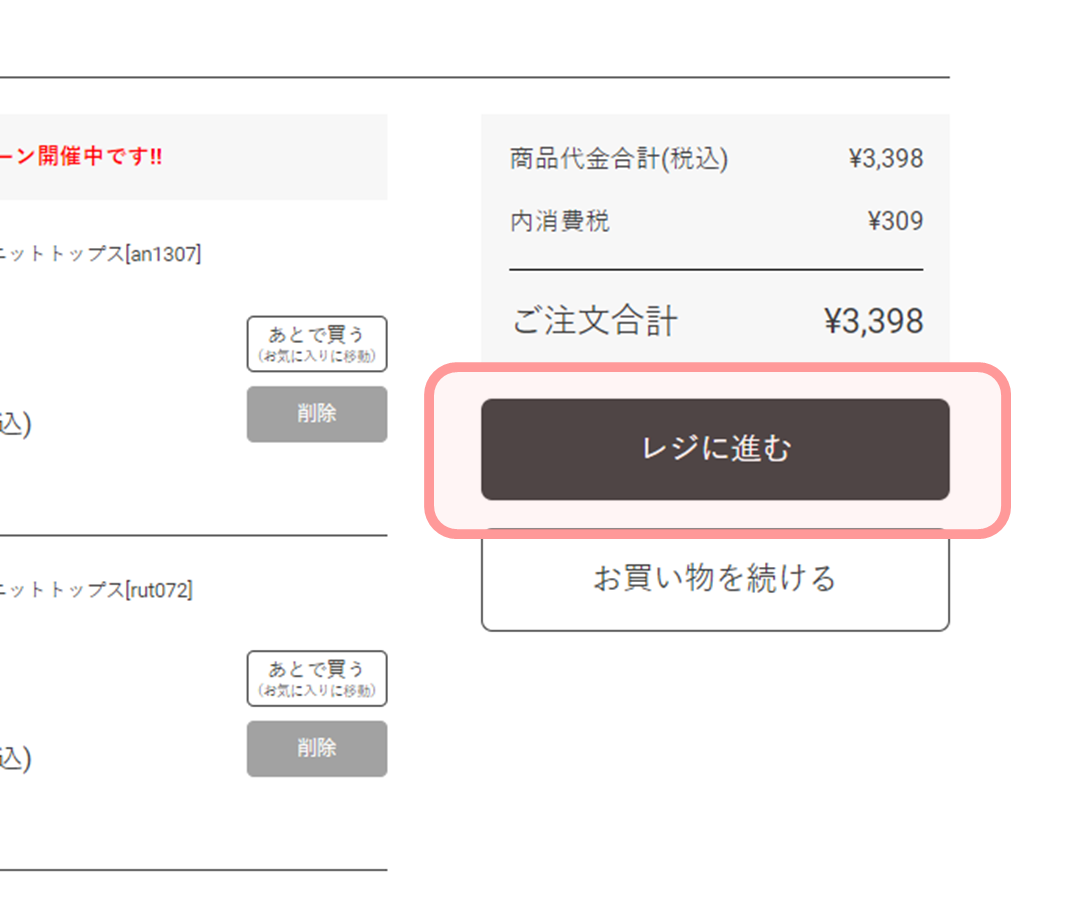Click the 内消費税 label in summary
This screenshot has height=924, width=1078.
coord(560,221)
